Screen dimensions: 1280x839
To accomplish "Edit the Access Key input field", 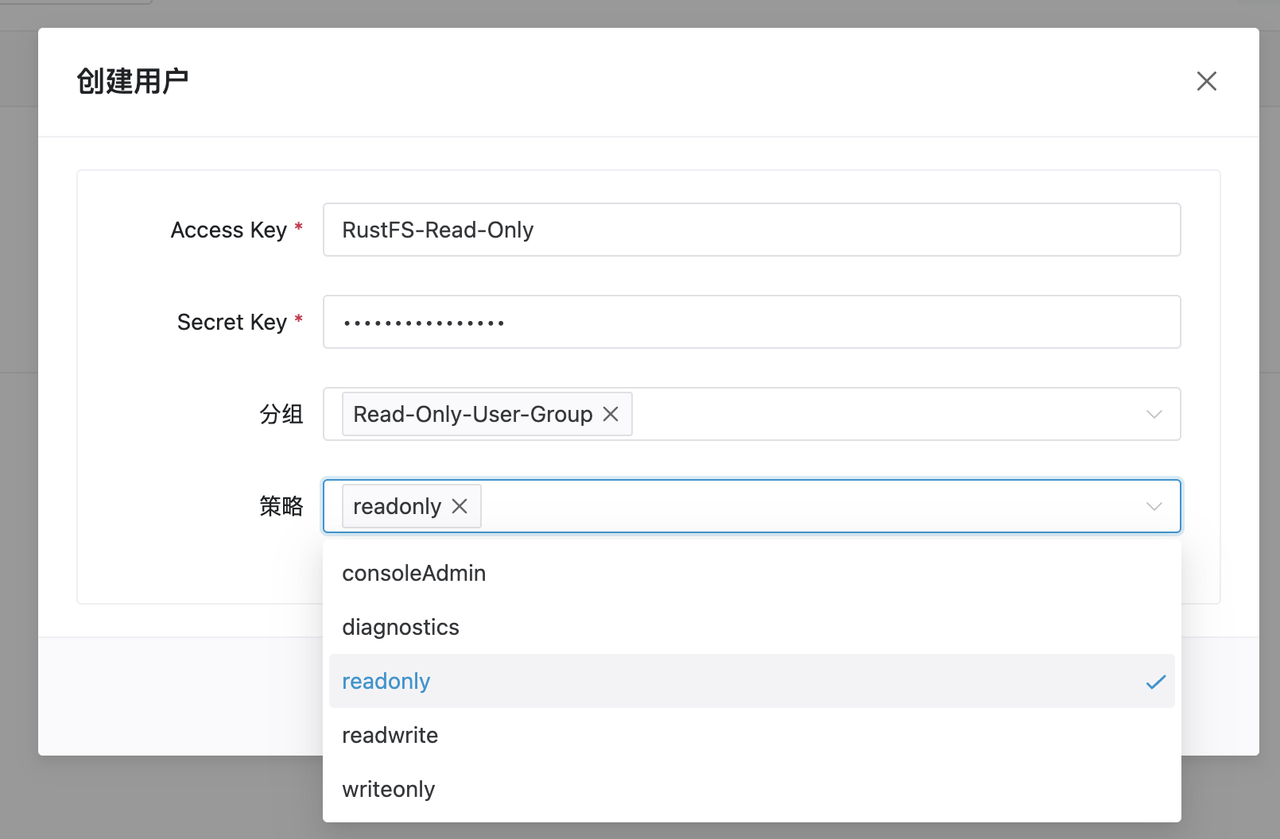I will pos(751,230).
